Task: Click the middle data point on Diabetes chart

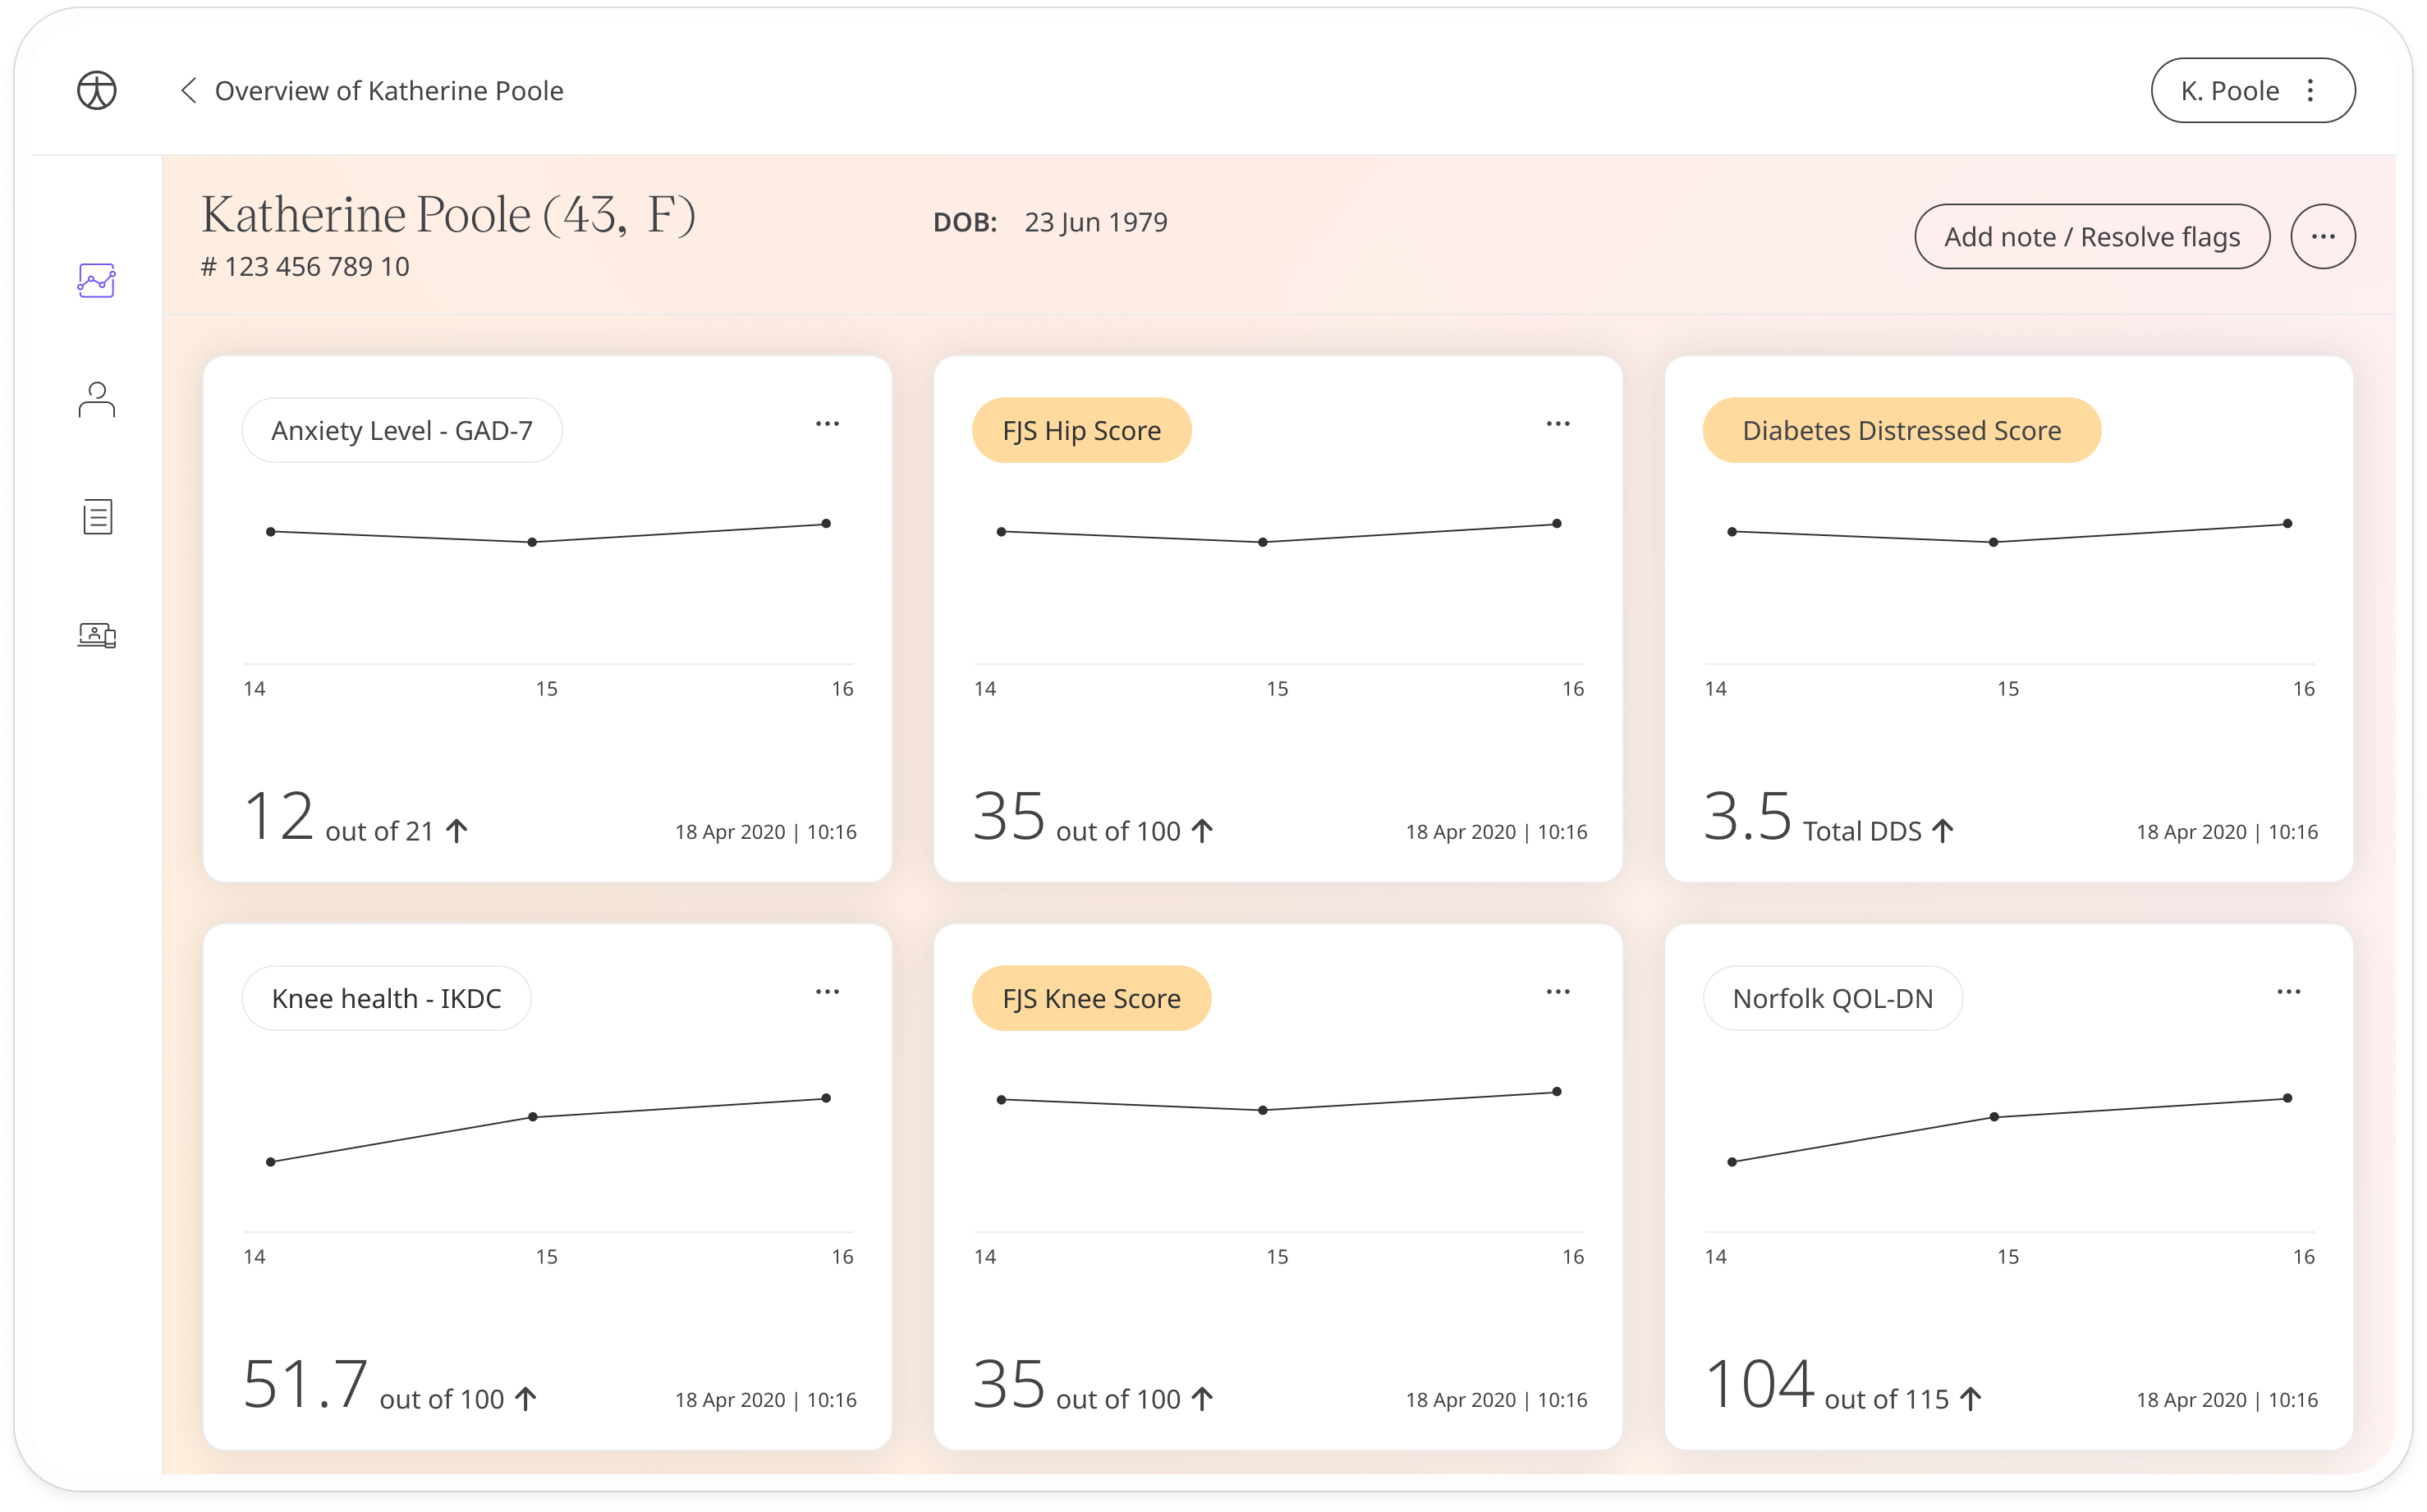Action: click(x=1993, y=542)
